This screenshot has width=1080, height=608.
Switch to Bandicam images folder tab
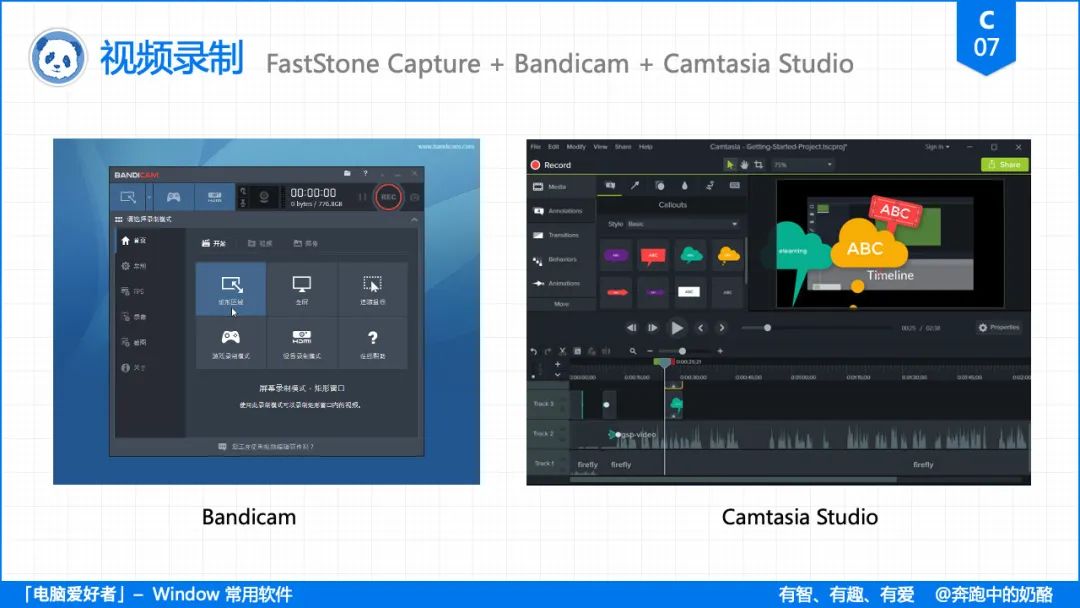pos(306,243)
